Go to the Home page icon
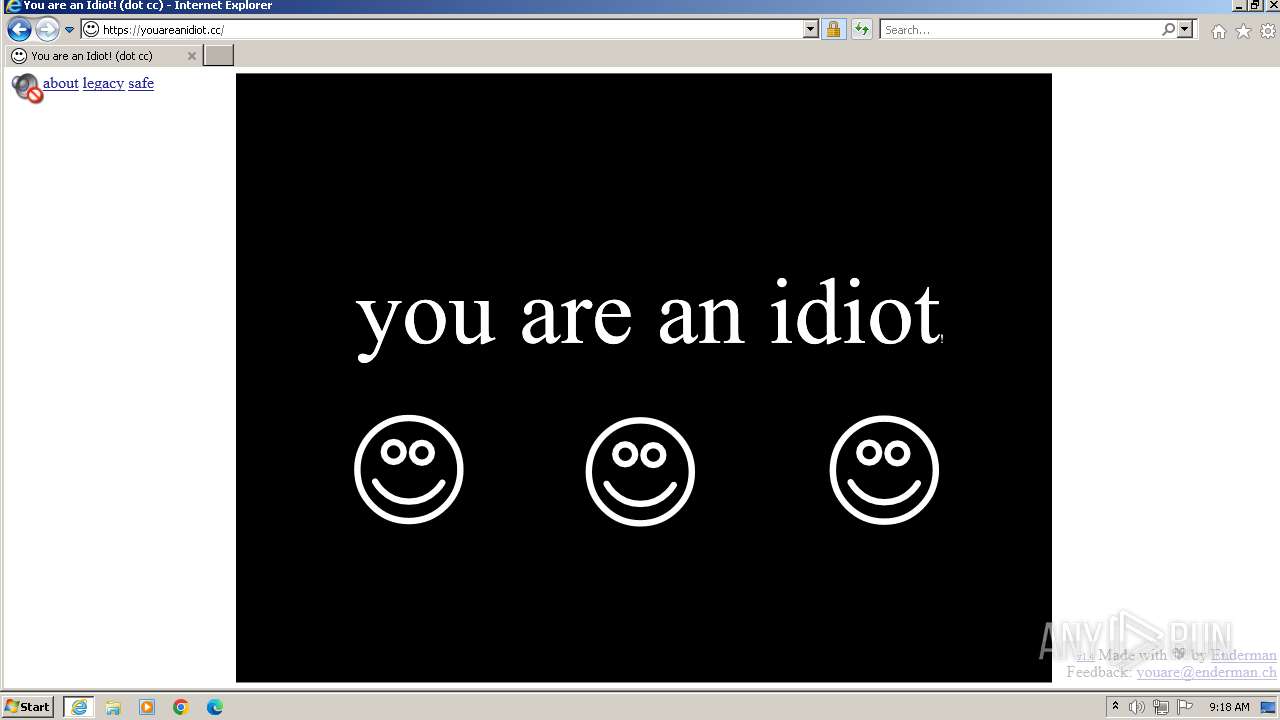The image size is (1280, 720). [x=1218, y=31]
